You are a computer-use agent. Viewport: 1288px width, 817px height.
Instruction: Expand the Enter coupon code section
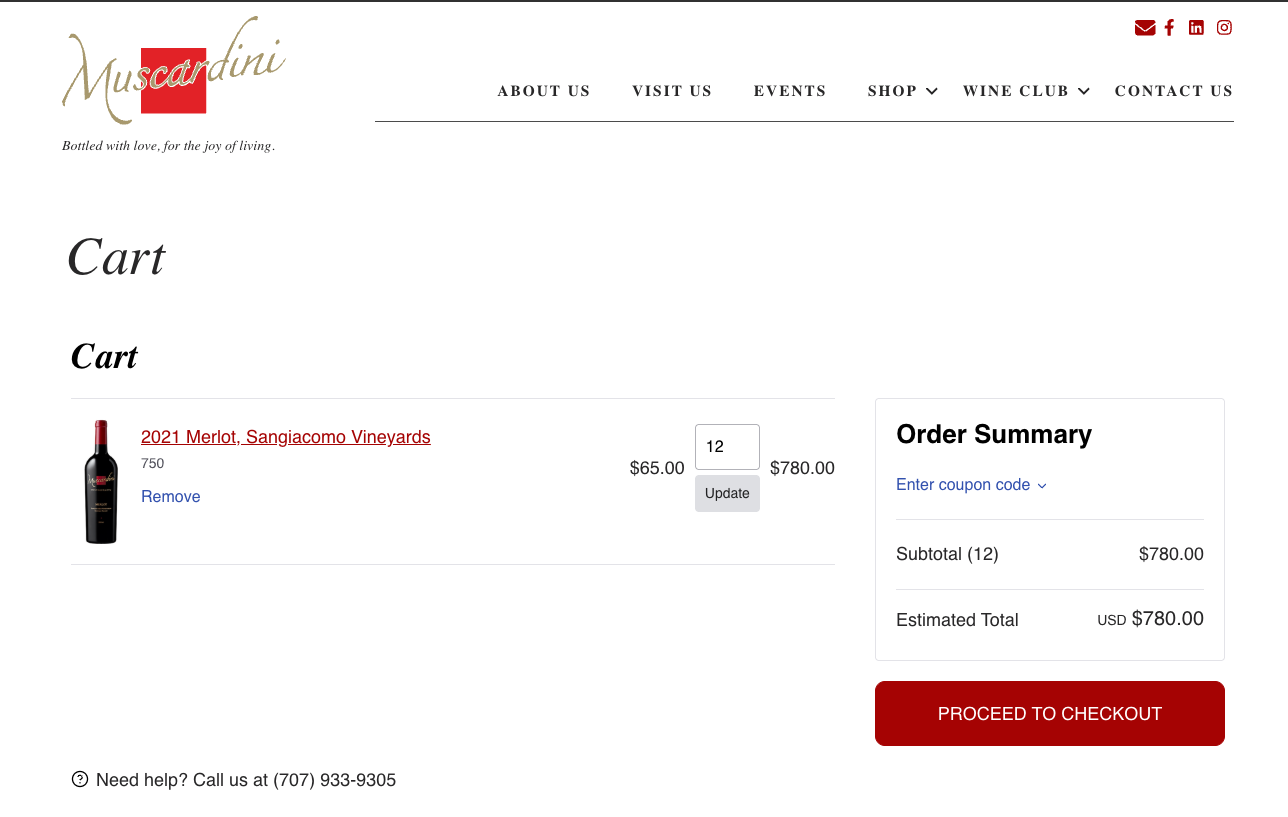[971, 485]
